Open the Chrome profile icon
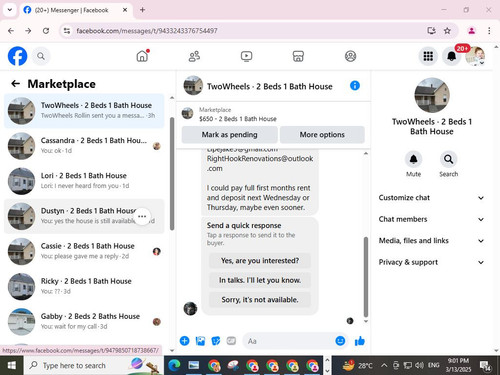This screenshot has width=500, height=375. tap(471, 31)
